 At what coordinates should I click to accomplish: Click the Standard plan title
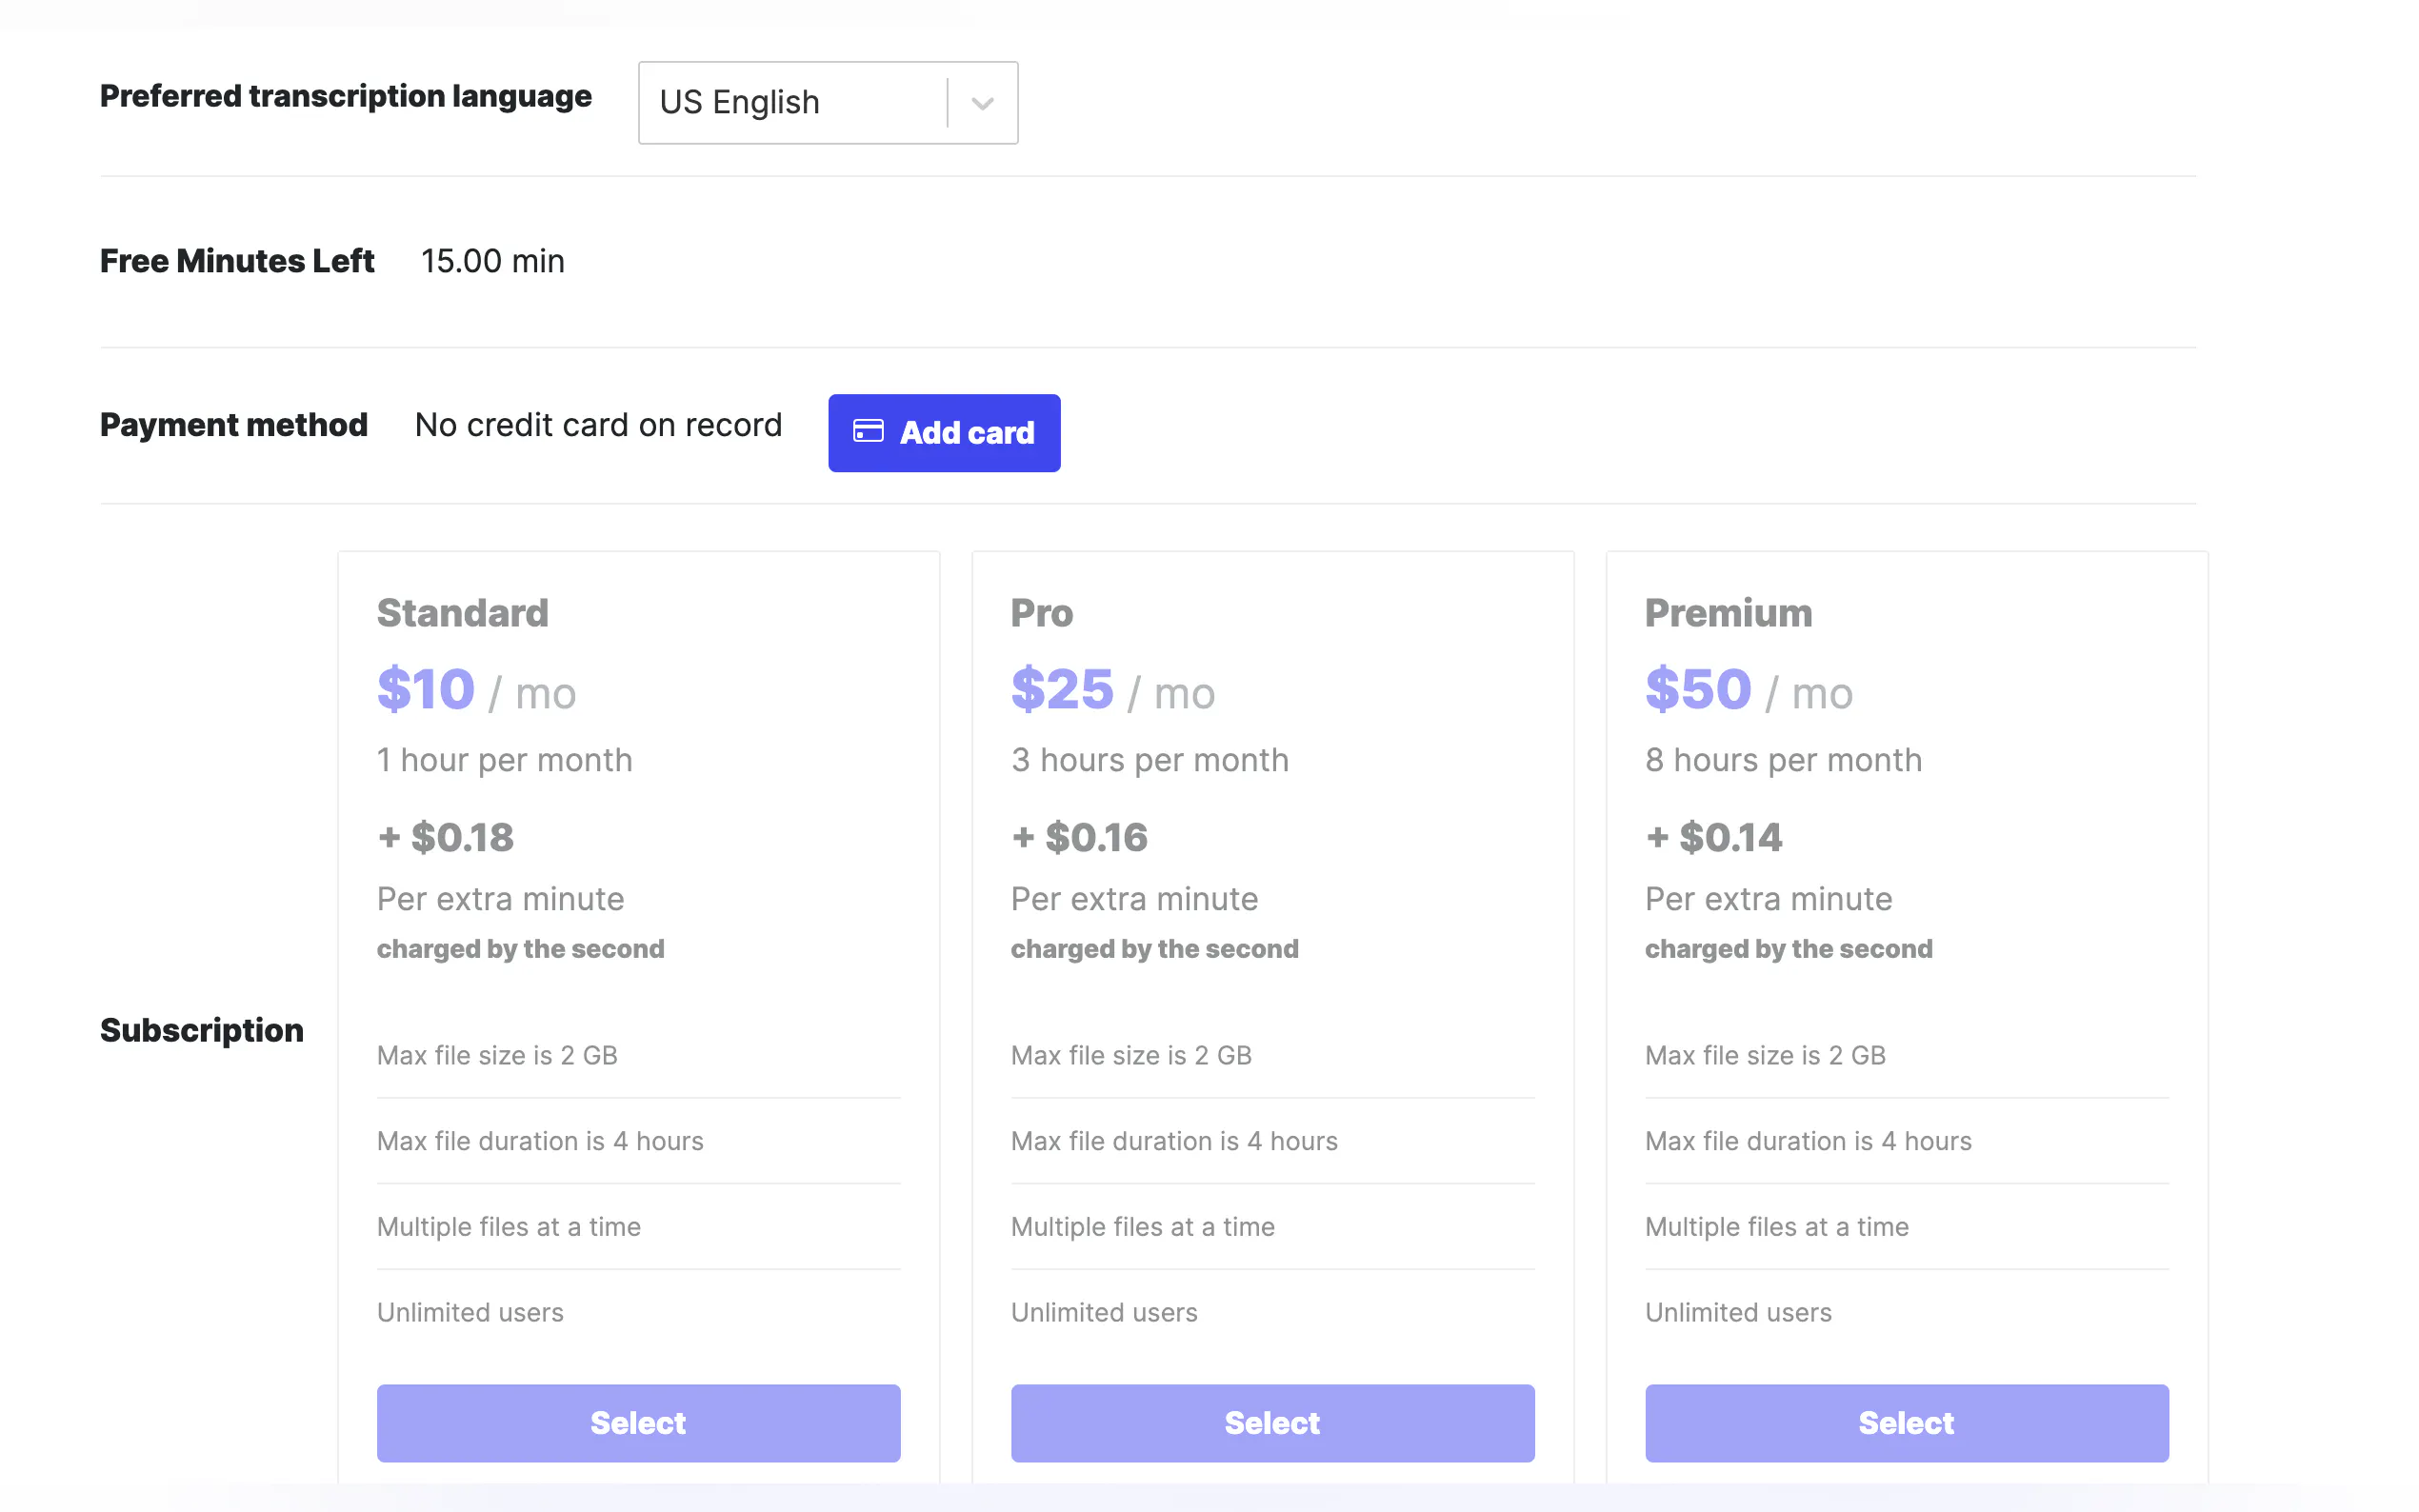pyautogui.click(x=462, y=613)
